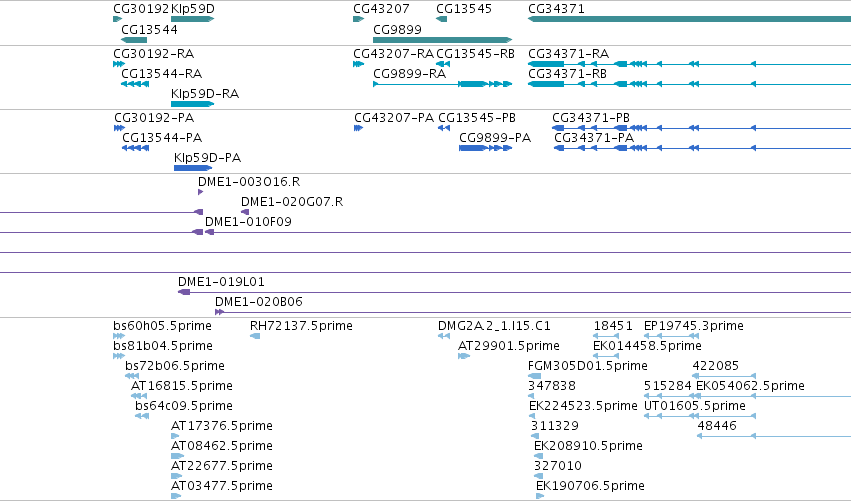Viewport: 851px width, 501px height.
Task: Click protein CG30192-PA
Action: pyautogui.click(x=154, y=118)
